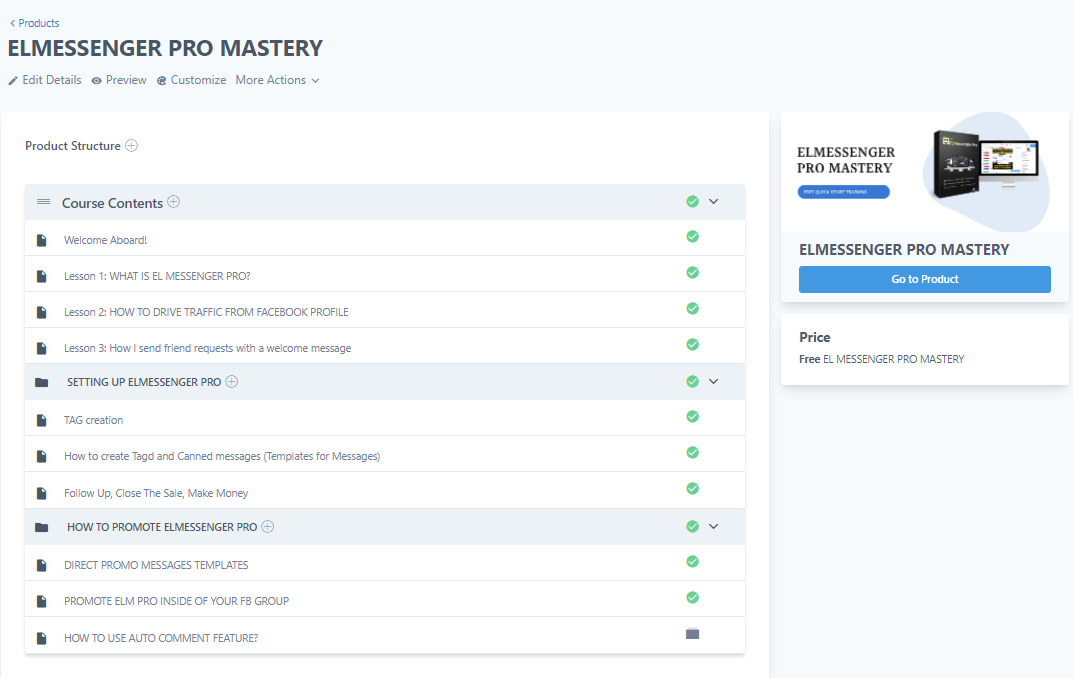Open Preview of the product
Image resolution: width=1073 pixels, height=678 pixels.
pos(119,80)
